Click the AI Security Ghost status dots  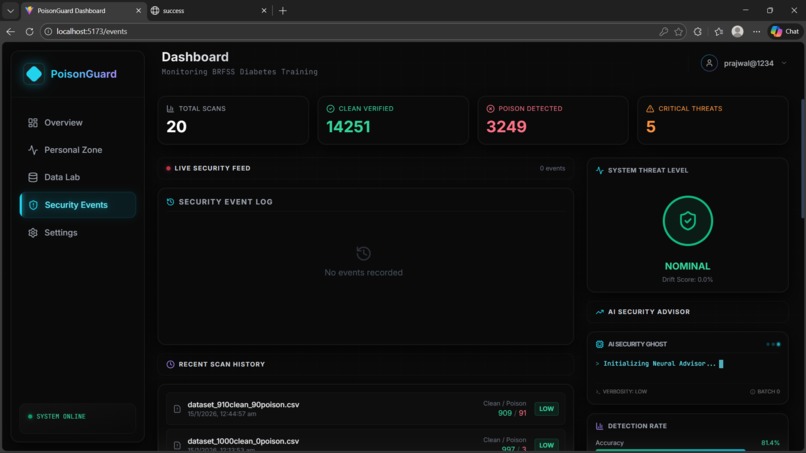(773, 344)
